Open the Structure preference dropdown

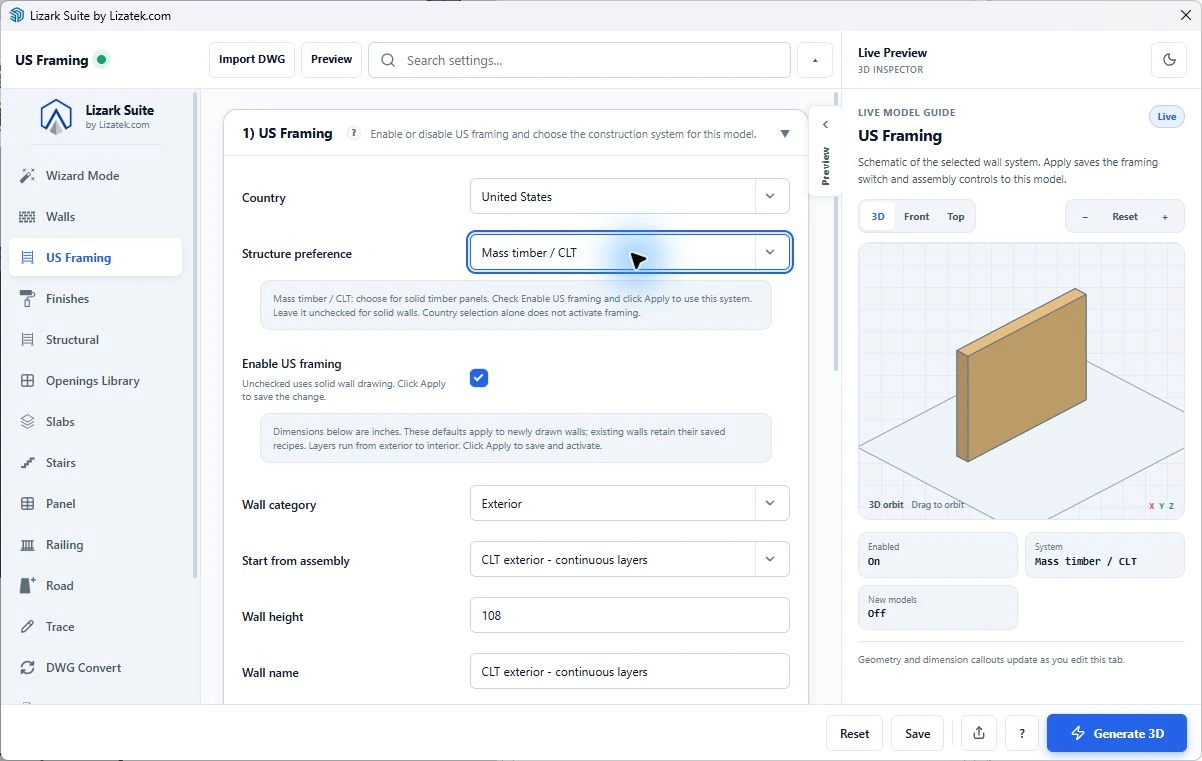tap(629, 253)
